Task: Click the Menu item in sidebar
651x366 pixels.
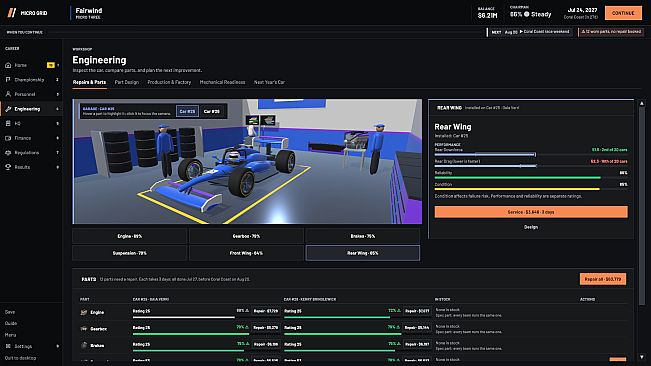Action: click(x=10, y=335)
